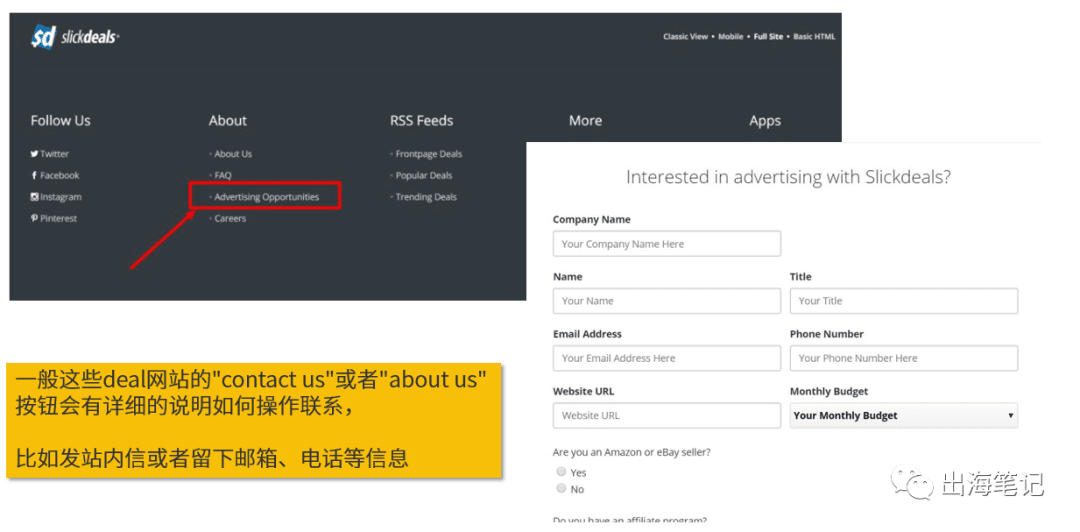1080x532 pixels.
Task: Click Advertising Opportunities link
Action: tap(267, 196)
